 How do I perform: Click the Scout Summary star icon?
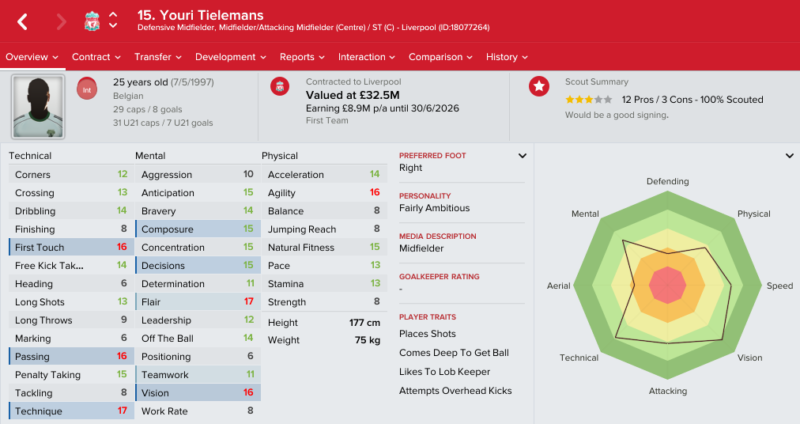click(539, 86)
